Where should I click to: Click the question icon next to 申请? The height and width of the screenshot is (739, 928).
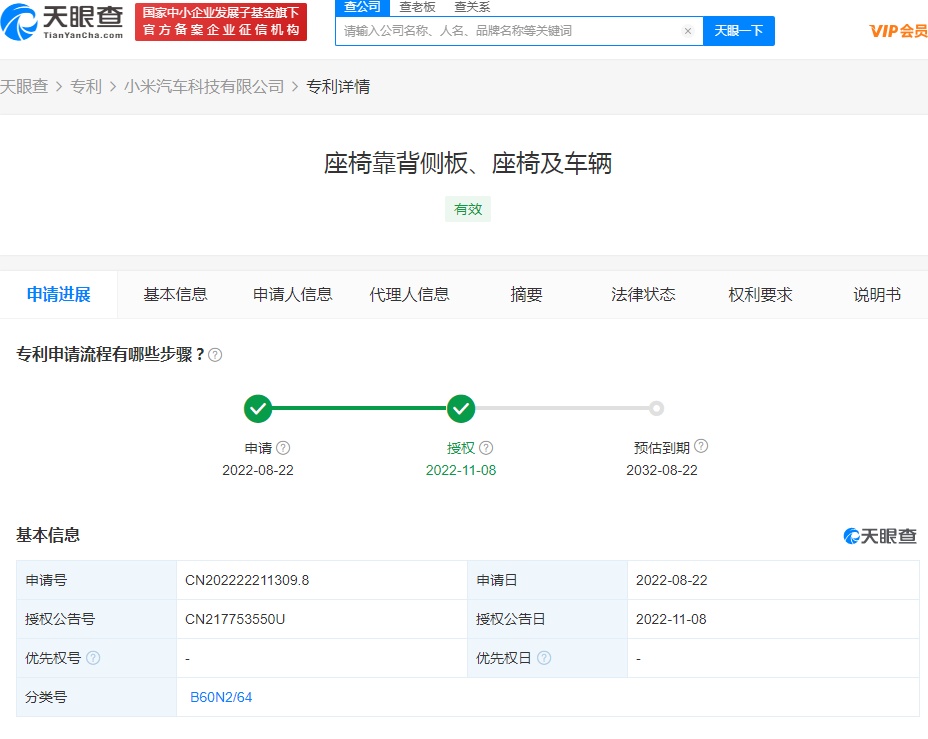click(x=283, y=449)
